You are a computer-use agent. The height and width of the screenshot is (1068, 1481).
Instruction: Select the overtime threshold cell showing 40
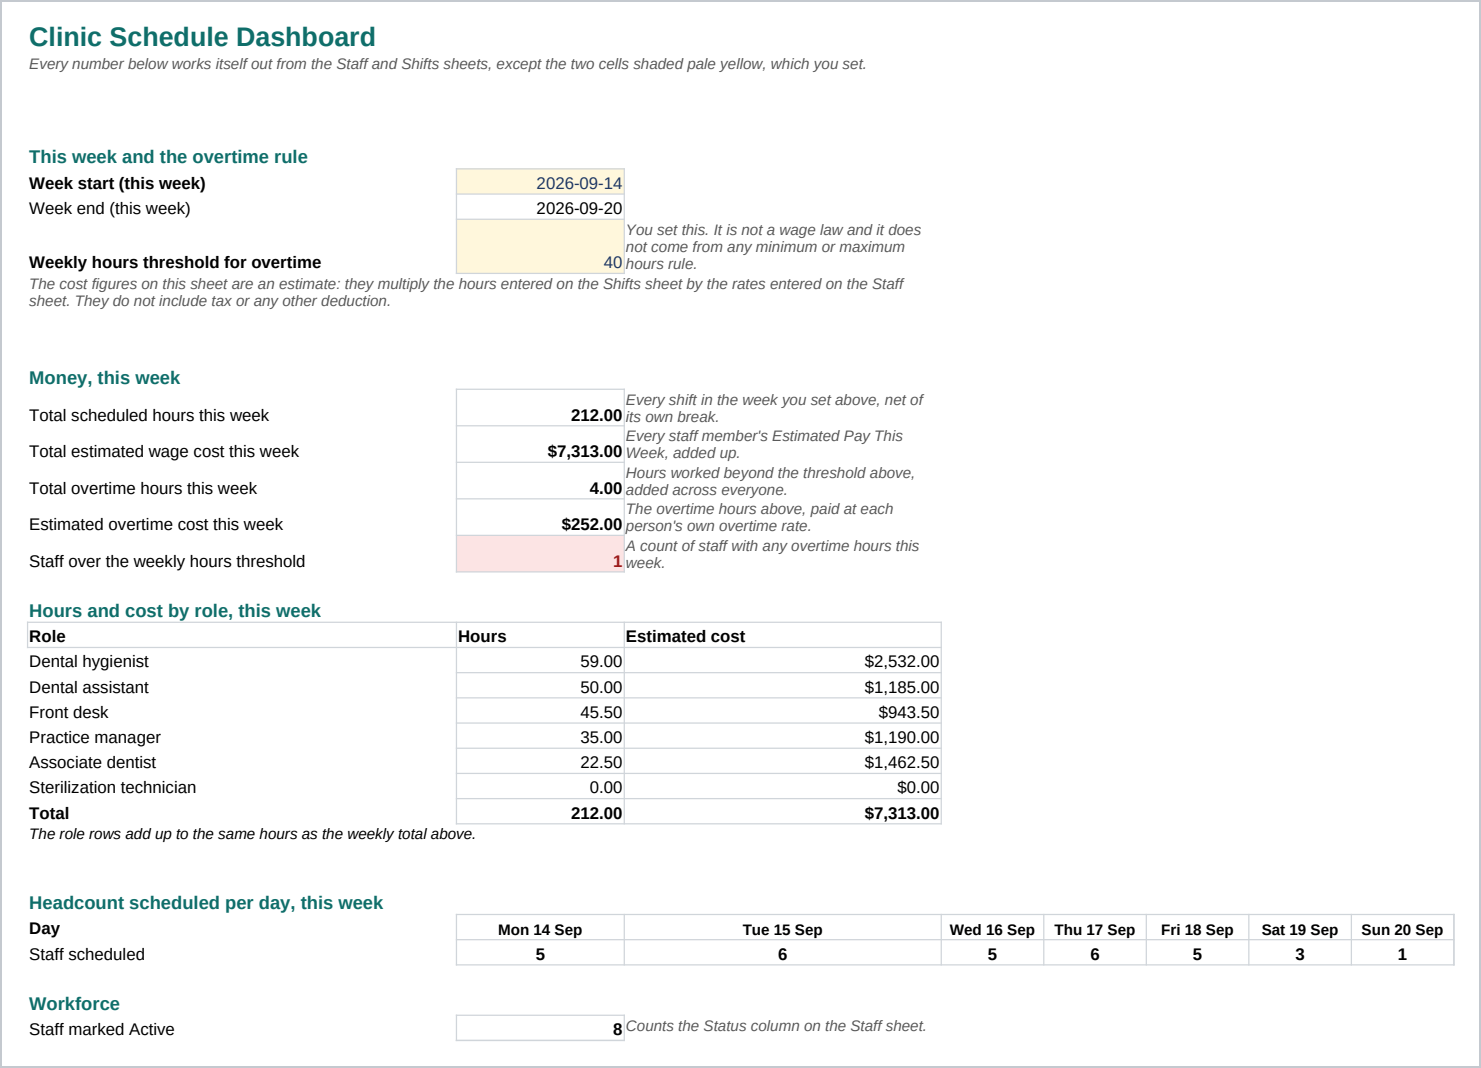[540, 246]
